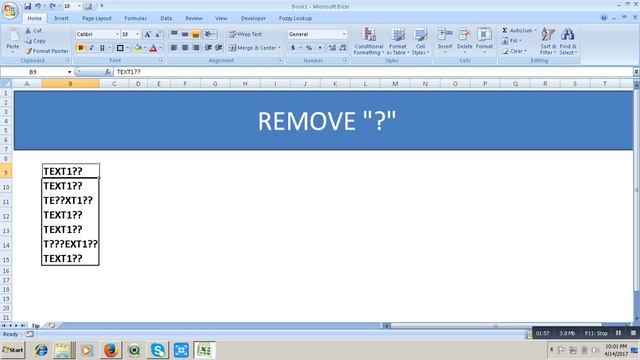Click Merge & Center
640x360 pixels.
pos(252,48)
